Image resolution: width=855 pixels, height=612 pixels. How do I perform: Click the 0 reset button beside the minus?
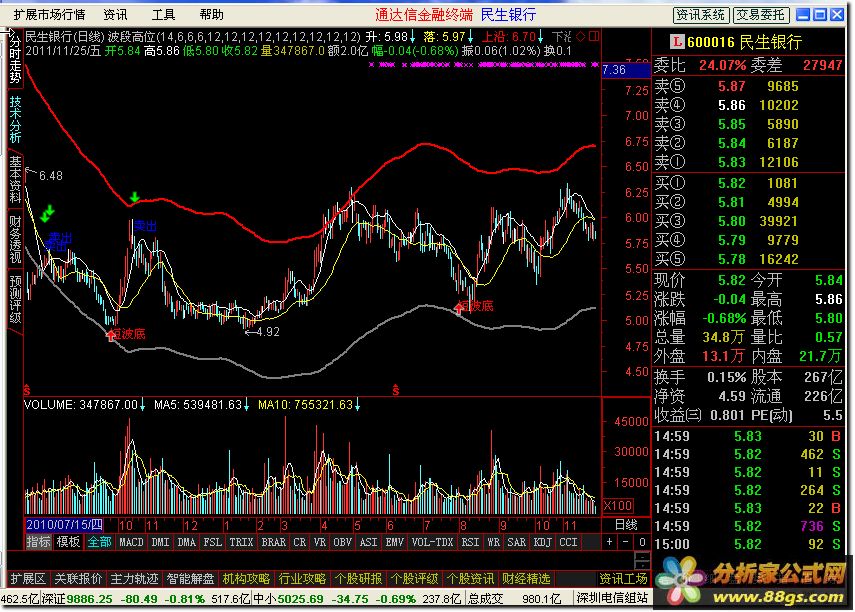pyautogui.click(x=642, y=542)
